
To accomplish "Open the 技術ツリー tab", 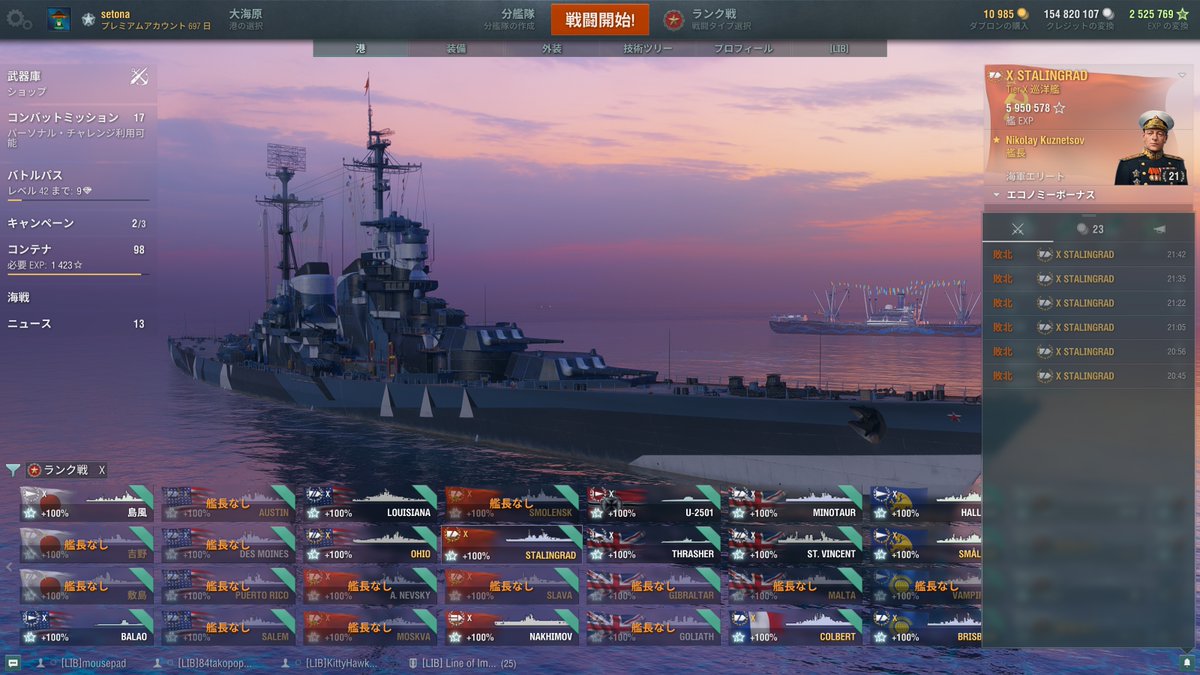I will [x=648, y=48].
